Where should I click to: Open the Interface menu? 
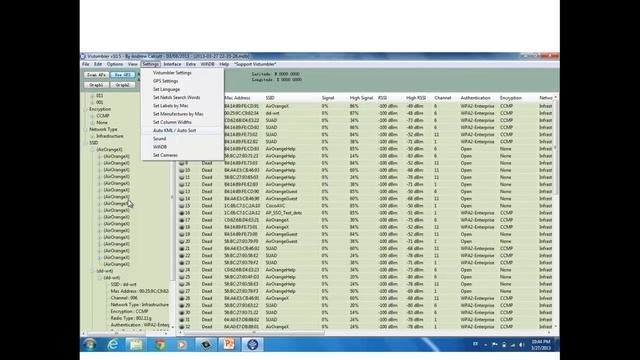pos(172,64)
